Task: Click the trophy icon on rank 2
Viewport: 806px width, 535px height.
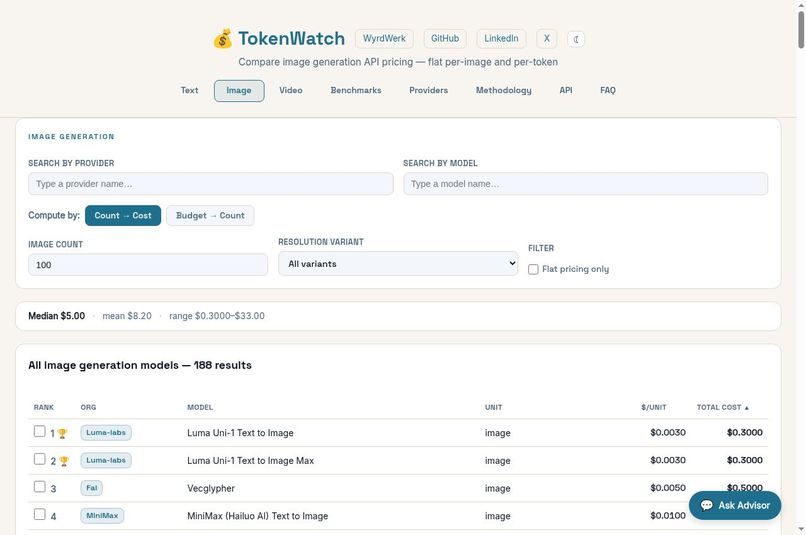Action: click(64, 461)
